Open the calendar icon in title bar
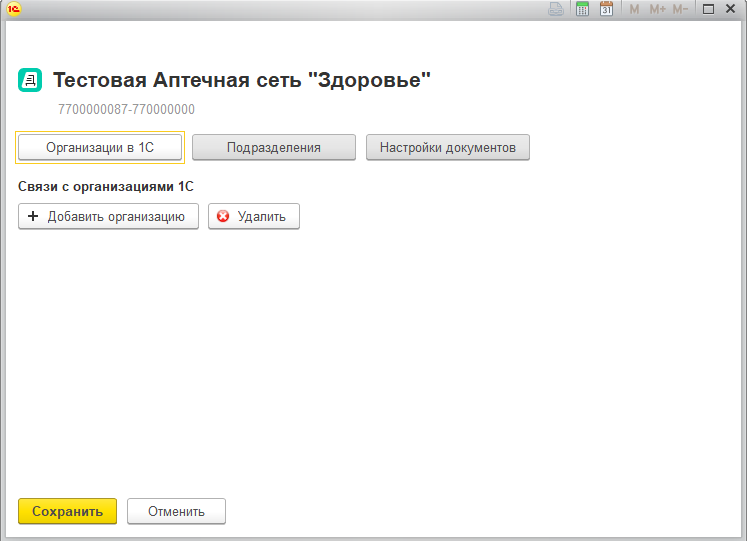The width and height of the screenshot is (747, 541). [x=606, y=9]
